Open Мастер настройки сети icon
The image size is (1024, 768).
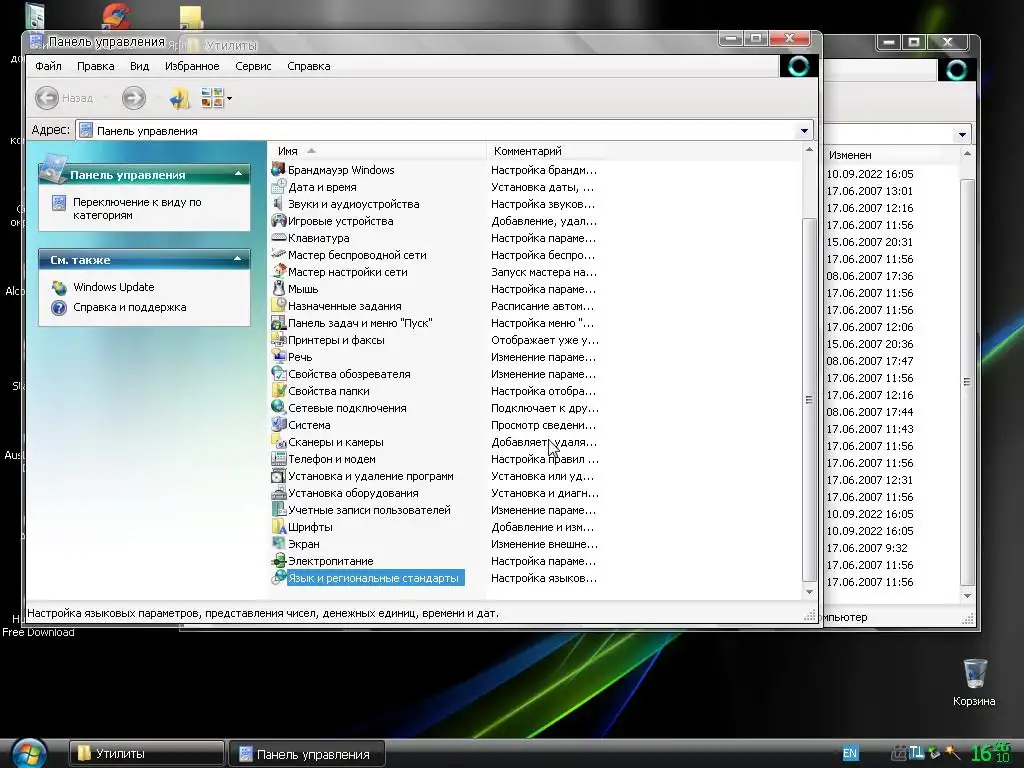click(x=278, y=272)
